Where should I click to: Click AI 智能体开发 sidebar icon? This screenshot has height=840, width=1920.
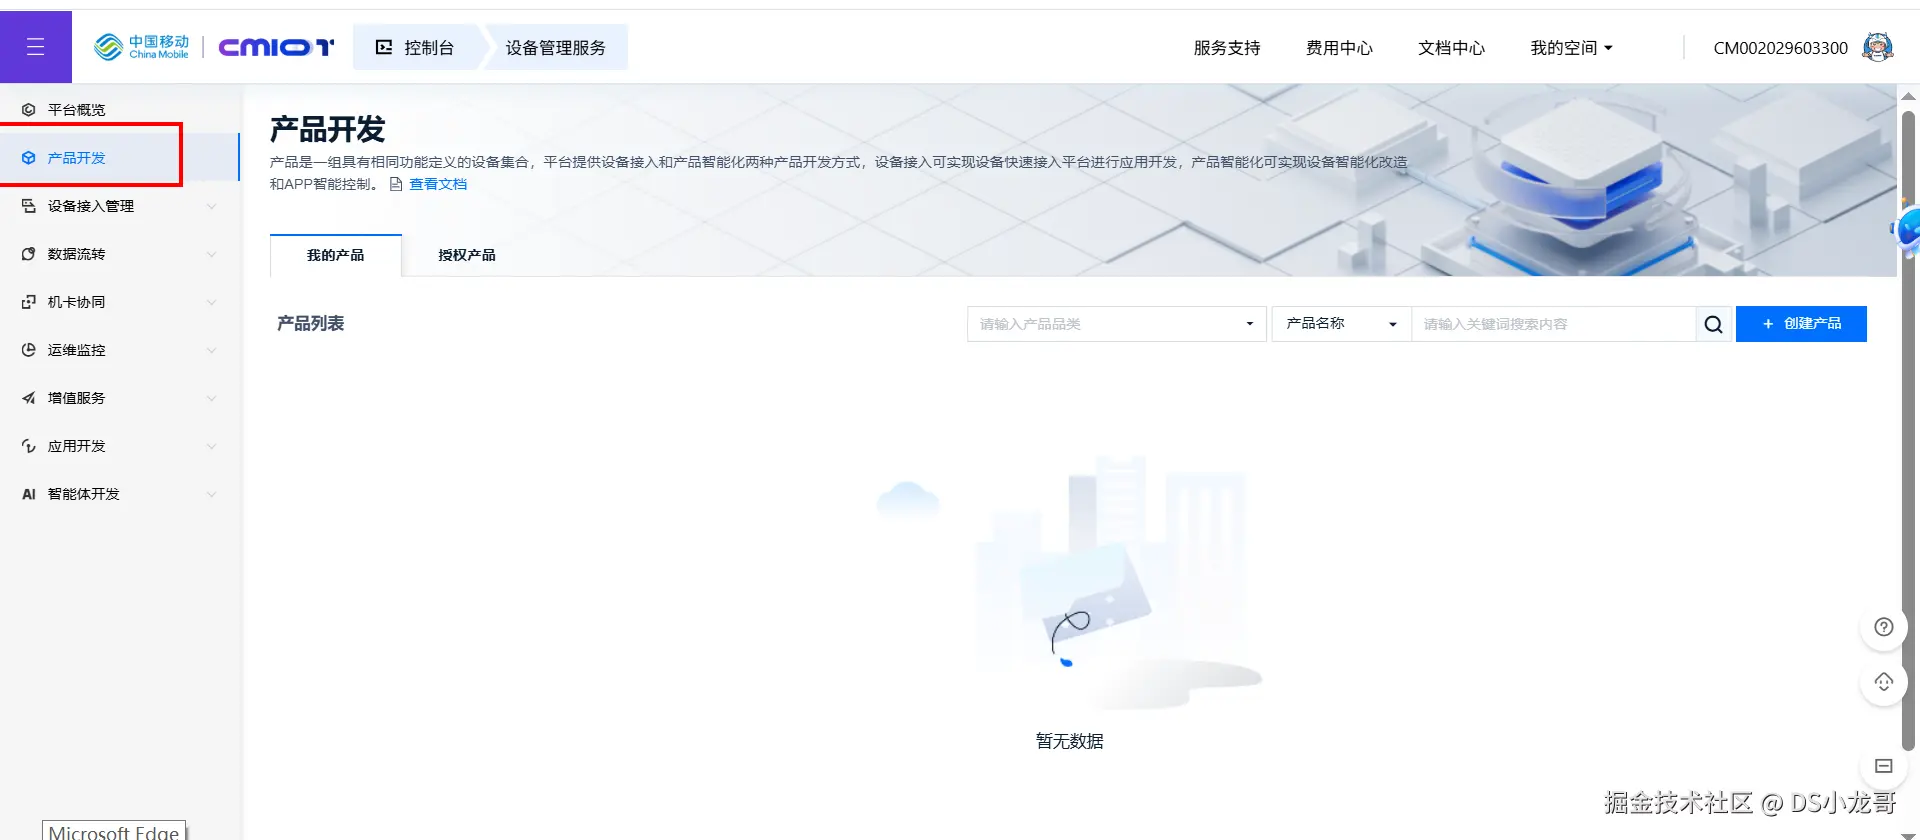click(29, 494)
